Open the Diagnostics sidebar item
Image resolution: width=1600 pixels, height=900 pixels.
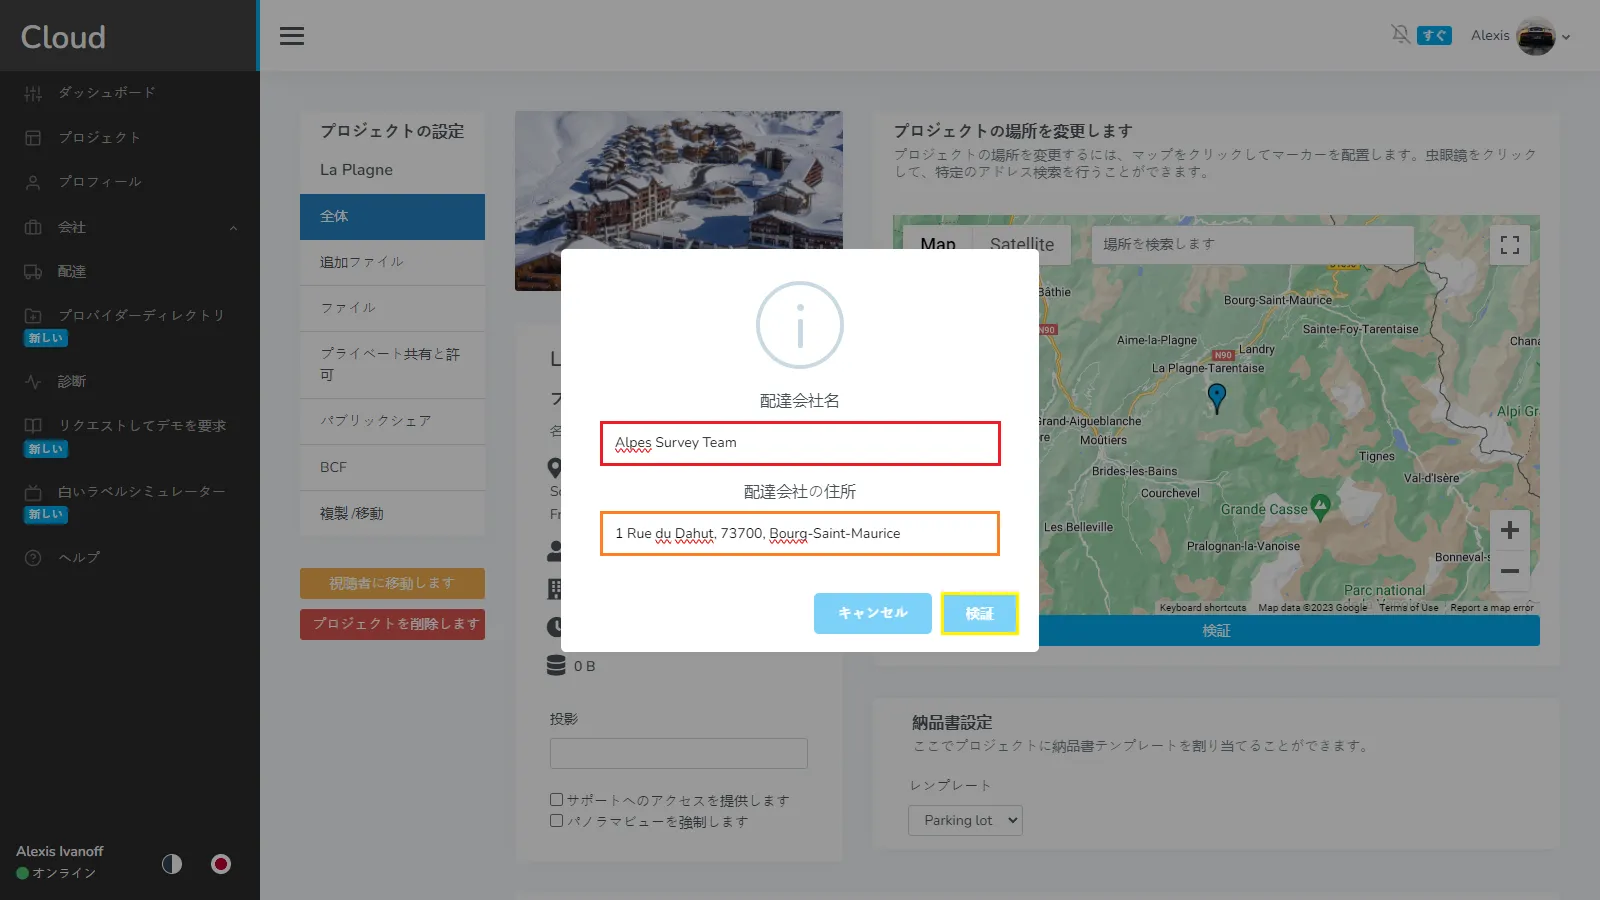tap(71, 382)
